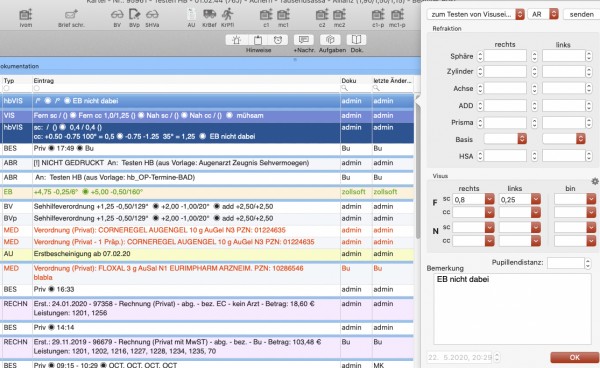Open the F sc bin visus dropdown

pyautogui.click(x=591, y=199)
